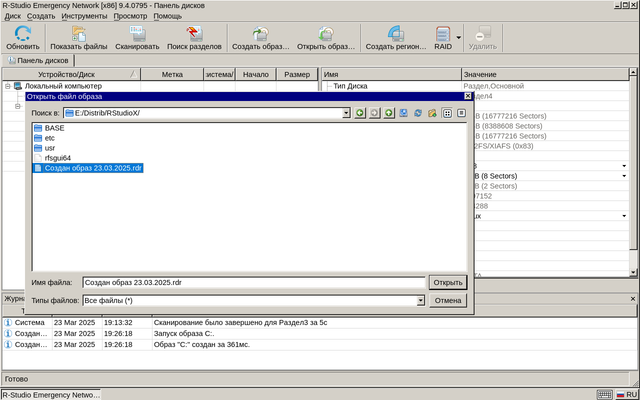Click the Отмена button
This screenshot has width=640, height=400.
coord(448,300)
